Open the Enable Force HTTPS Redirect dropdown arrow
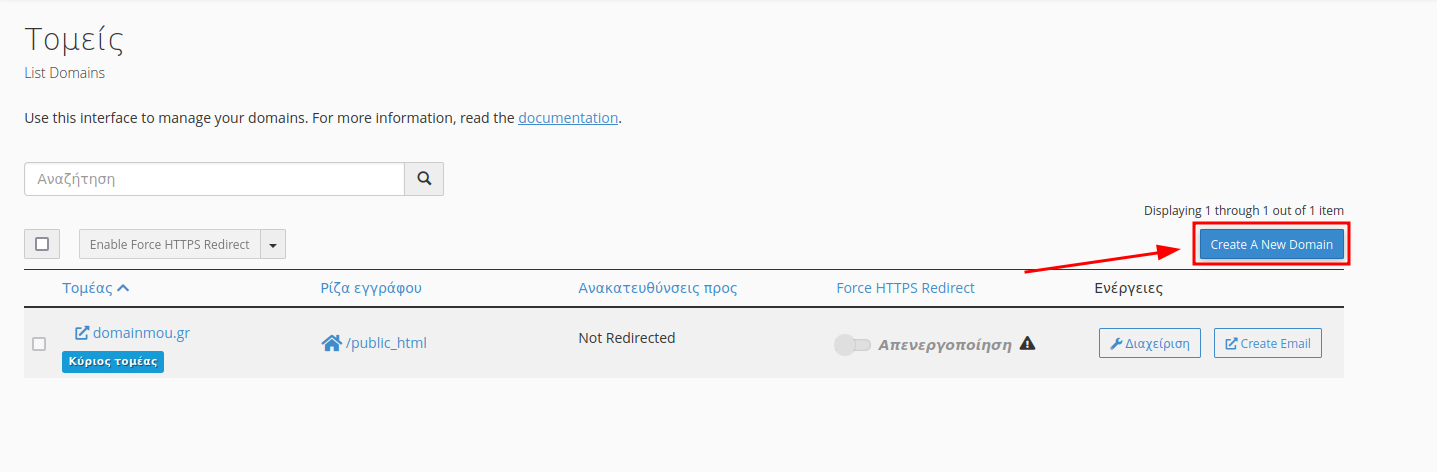Image resolution: width=1437 pixels, height=472 pixels. click(x=273, y=244)
